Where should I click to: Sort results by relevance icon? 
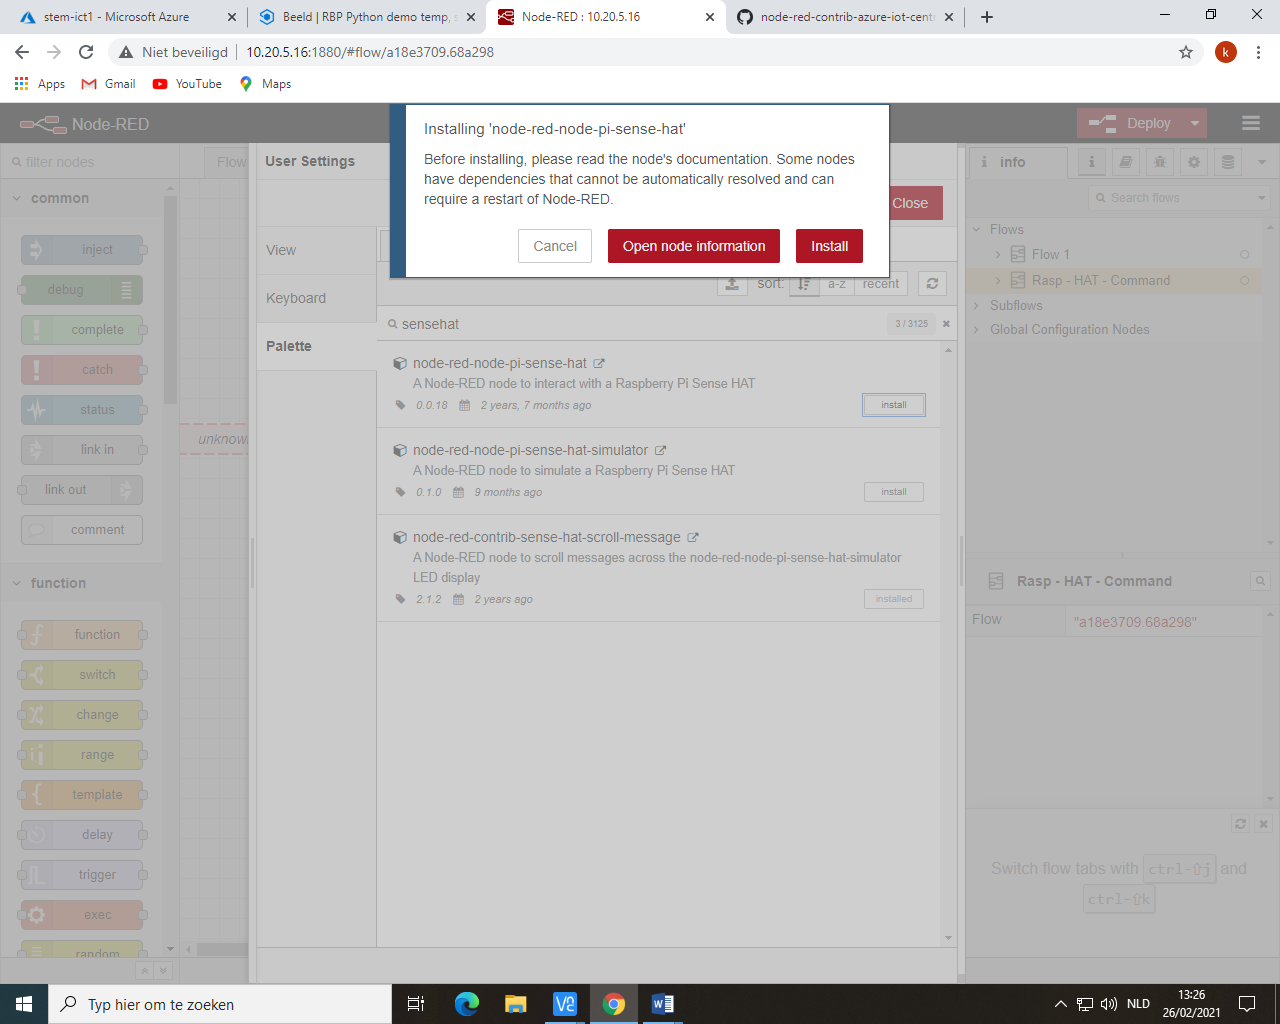click(804, 284)
